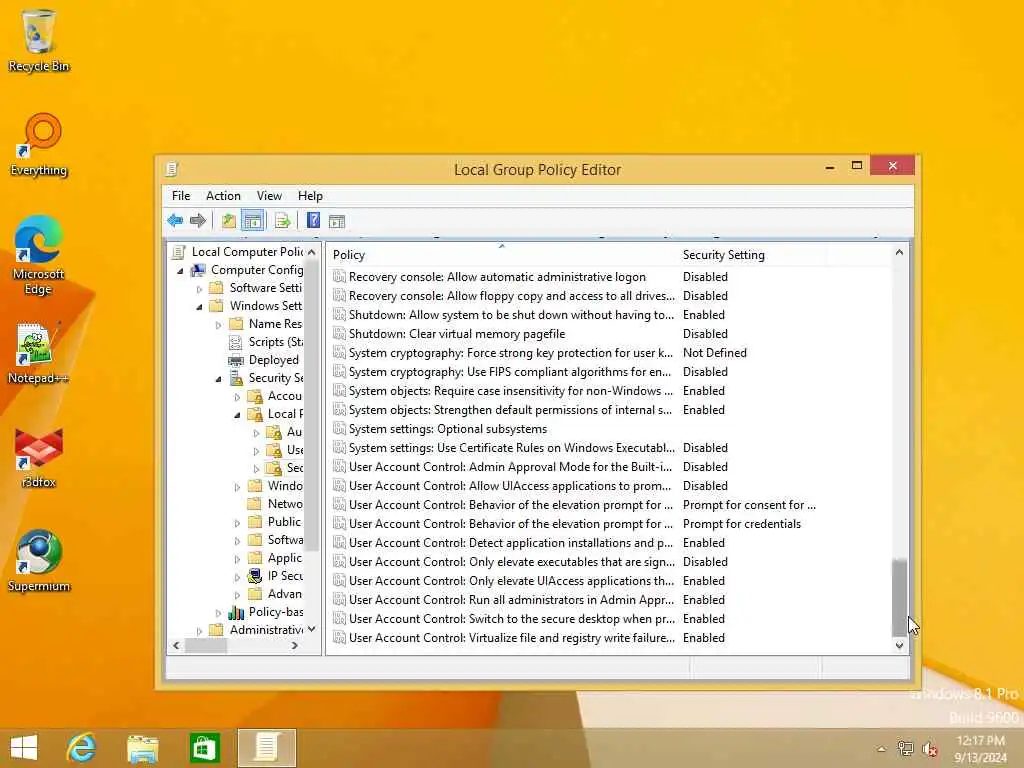The height and width of the screenshot is (768, 1024).
Task: Expand the Account Policies tree node
Action: pos(238,397)
